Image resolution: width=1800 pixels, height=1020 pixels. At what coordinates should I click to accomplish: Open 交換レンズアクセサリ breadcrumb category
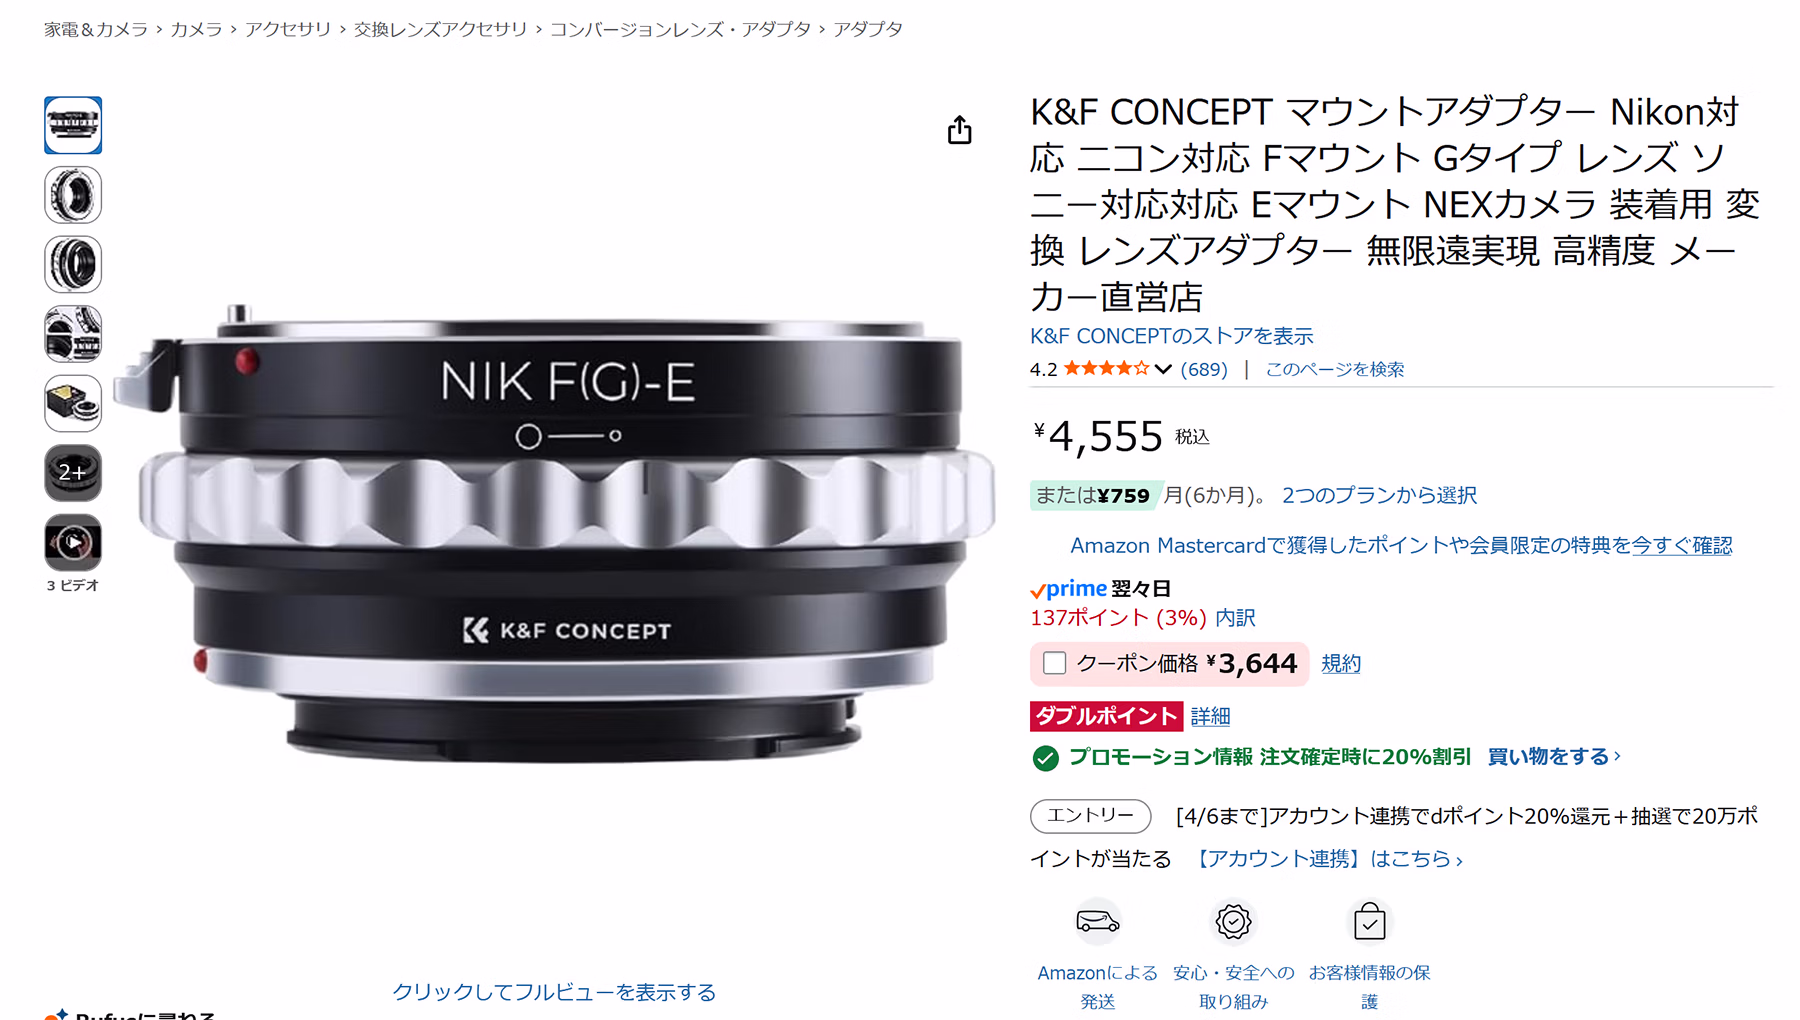(x=440, y=29)
